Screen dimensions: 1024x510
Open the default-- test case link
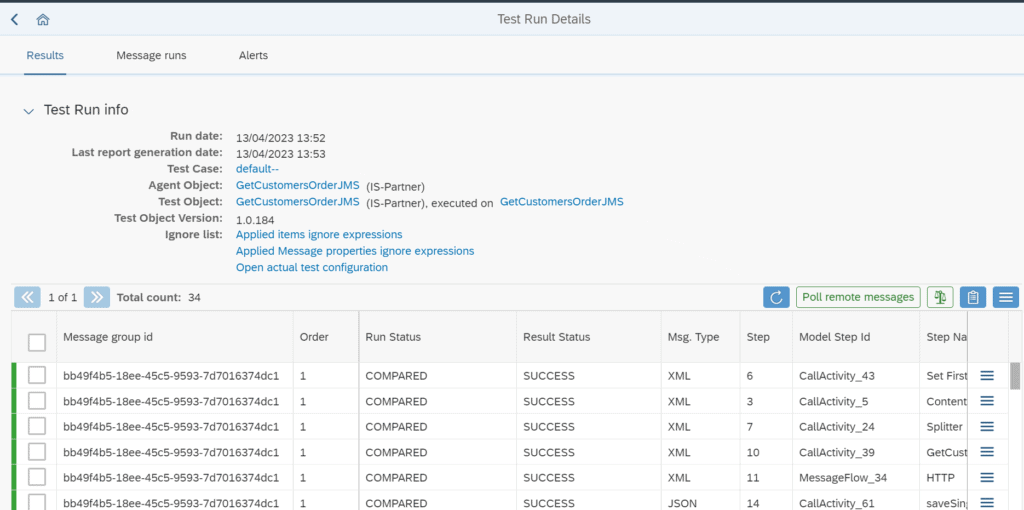[257, 169]
